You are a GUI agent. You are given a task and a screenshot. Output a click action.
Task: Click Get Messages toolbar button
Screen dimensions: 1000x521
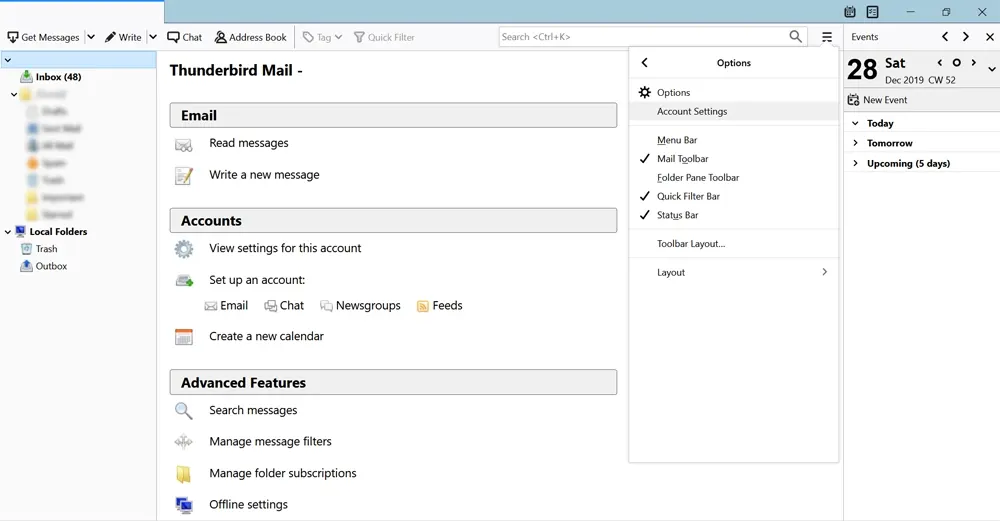(x=43, y=37)
